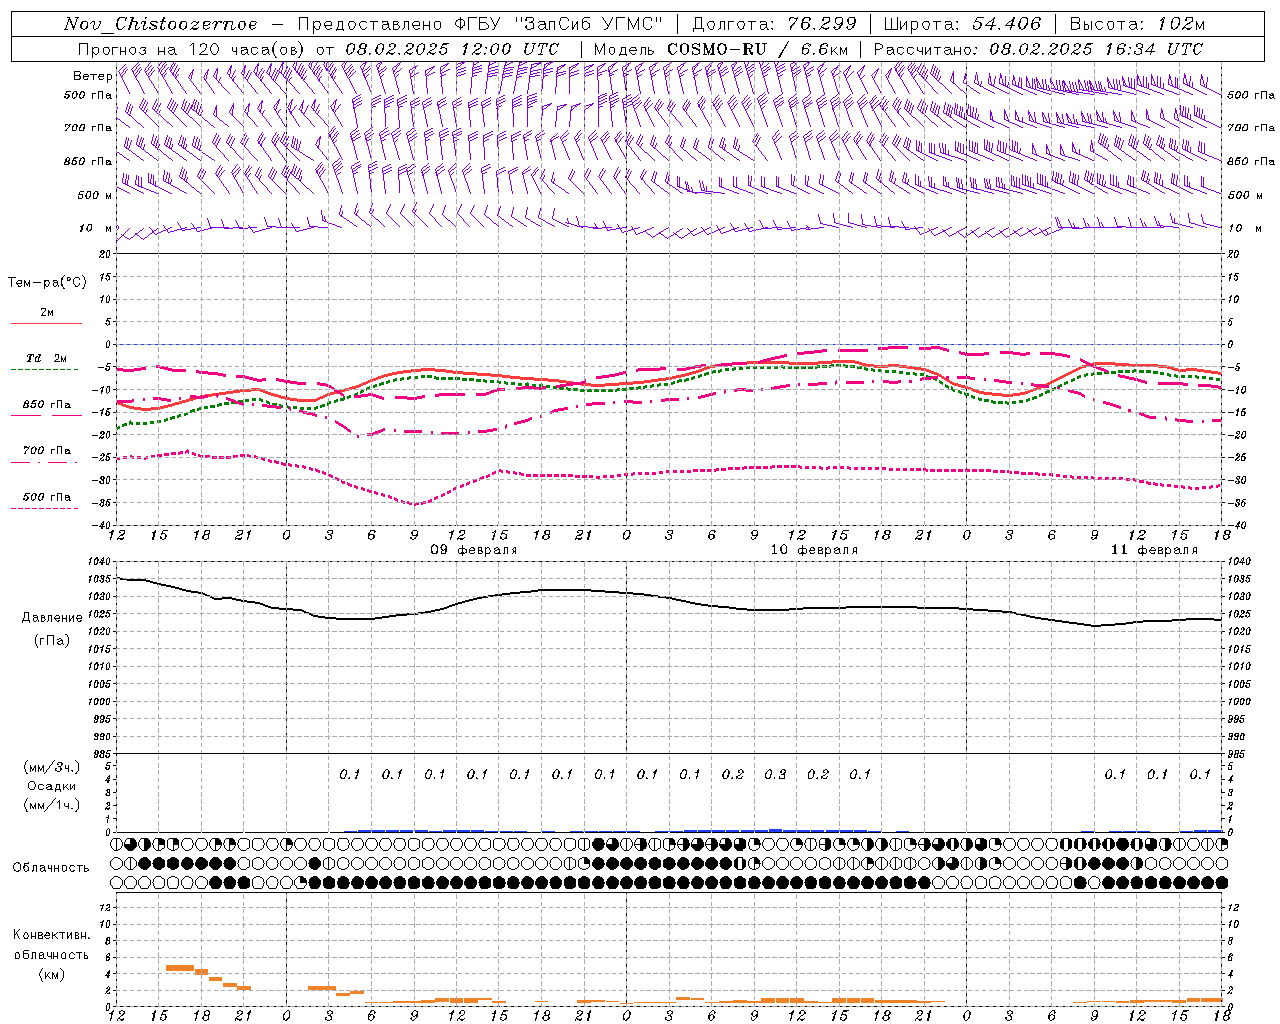Screen dimensions: 1280x1024
Task: Select the 'Широта: 54.406' header value
Action: 962,24
